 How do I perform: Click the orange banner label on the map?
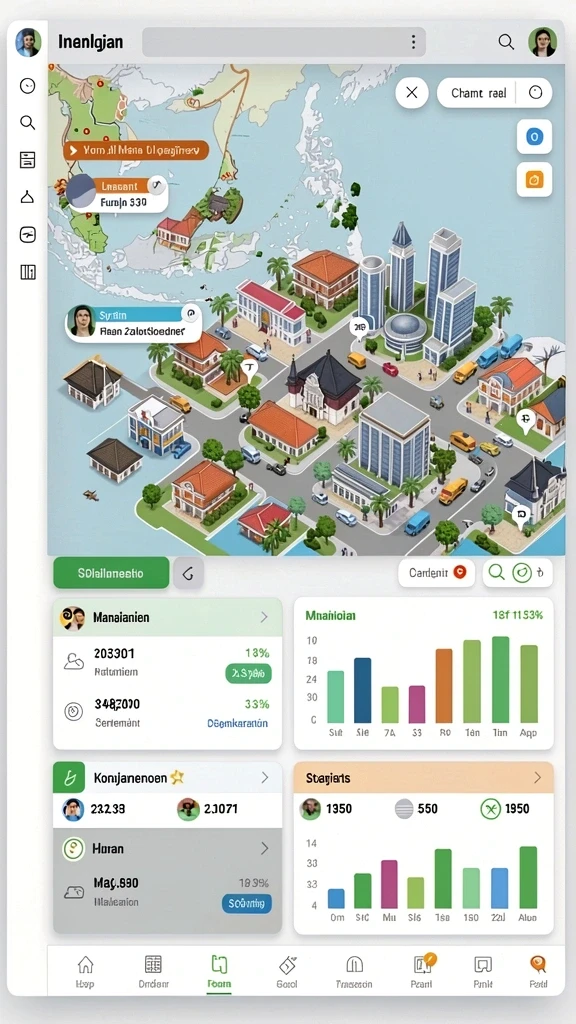pyautogui.click(x=136, y=150)
